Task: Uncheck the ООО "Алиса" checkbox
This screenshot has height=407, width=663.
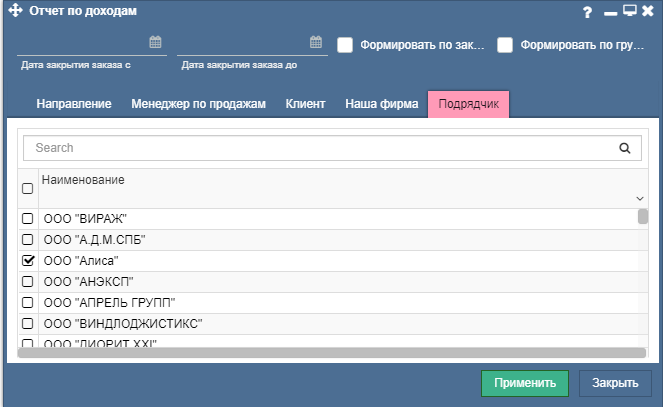Action: click(28, 260)
